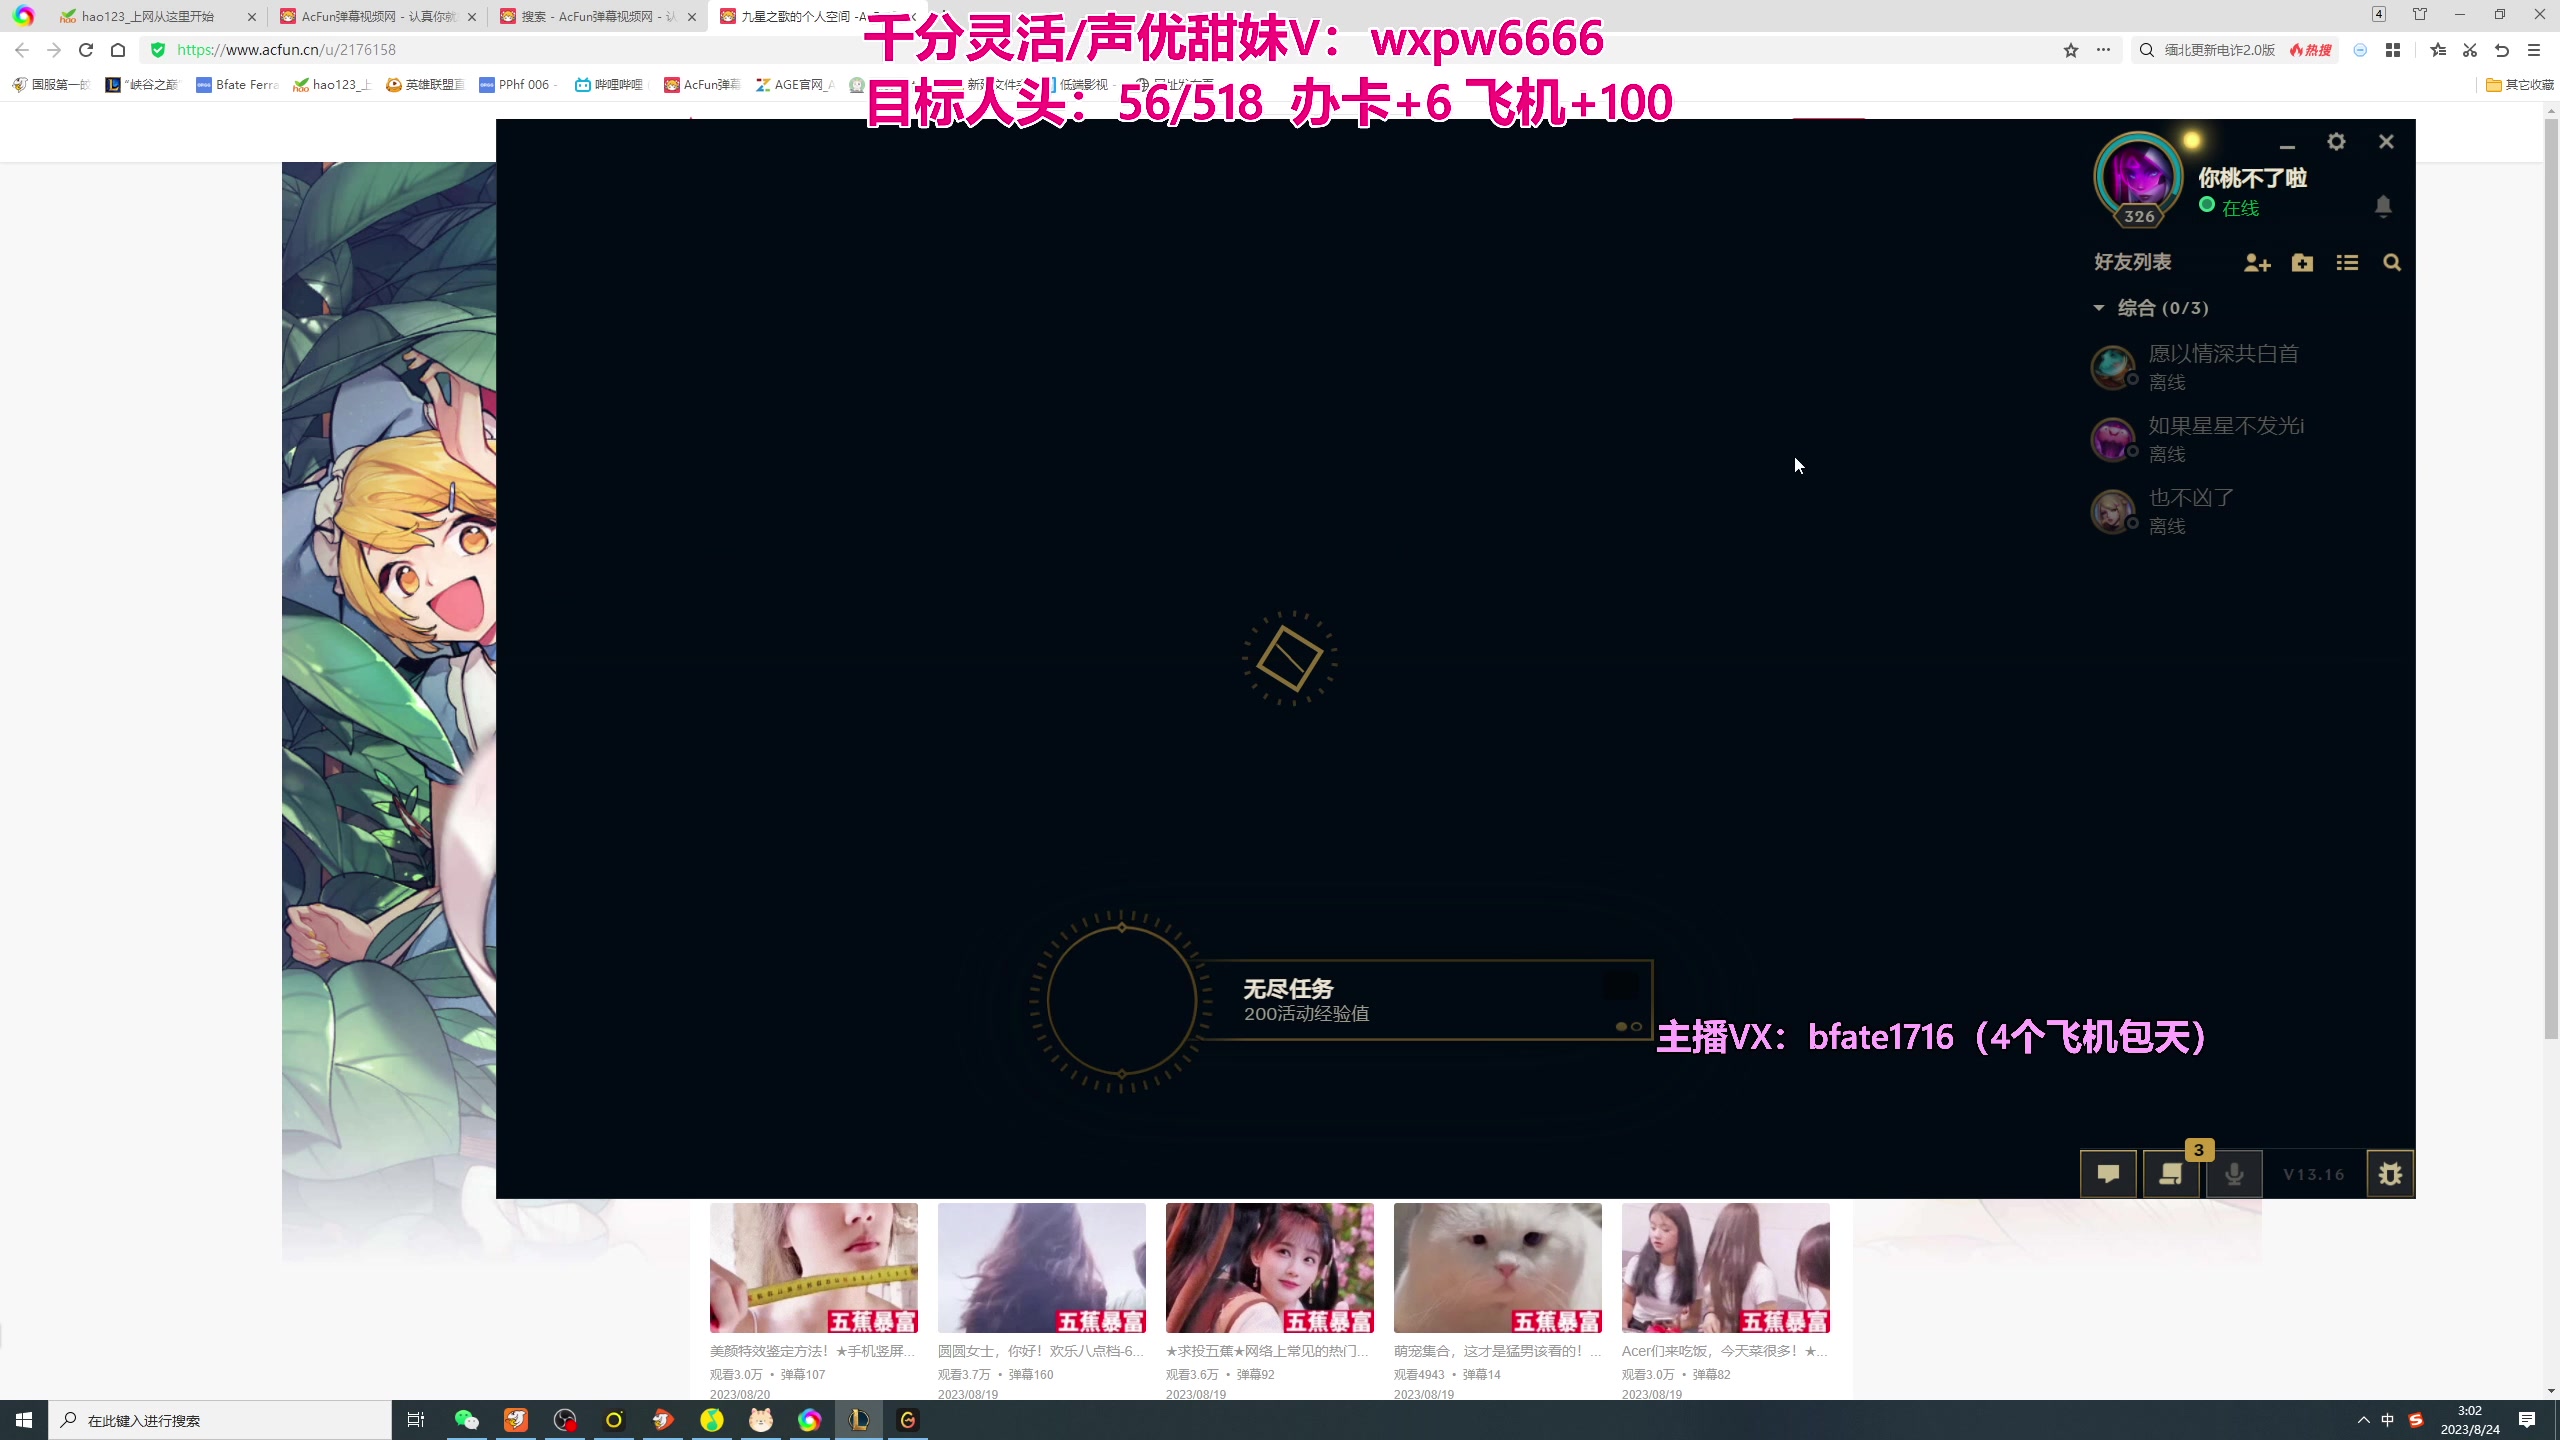Open the chat bubble panel in the LoL client

pos(2108,1173)
